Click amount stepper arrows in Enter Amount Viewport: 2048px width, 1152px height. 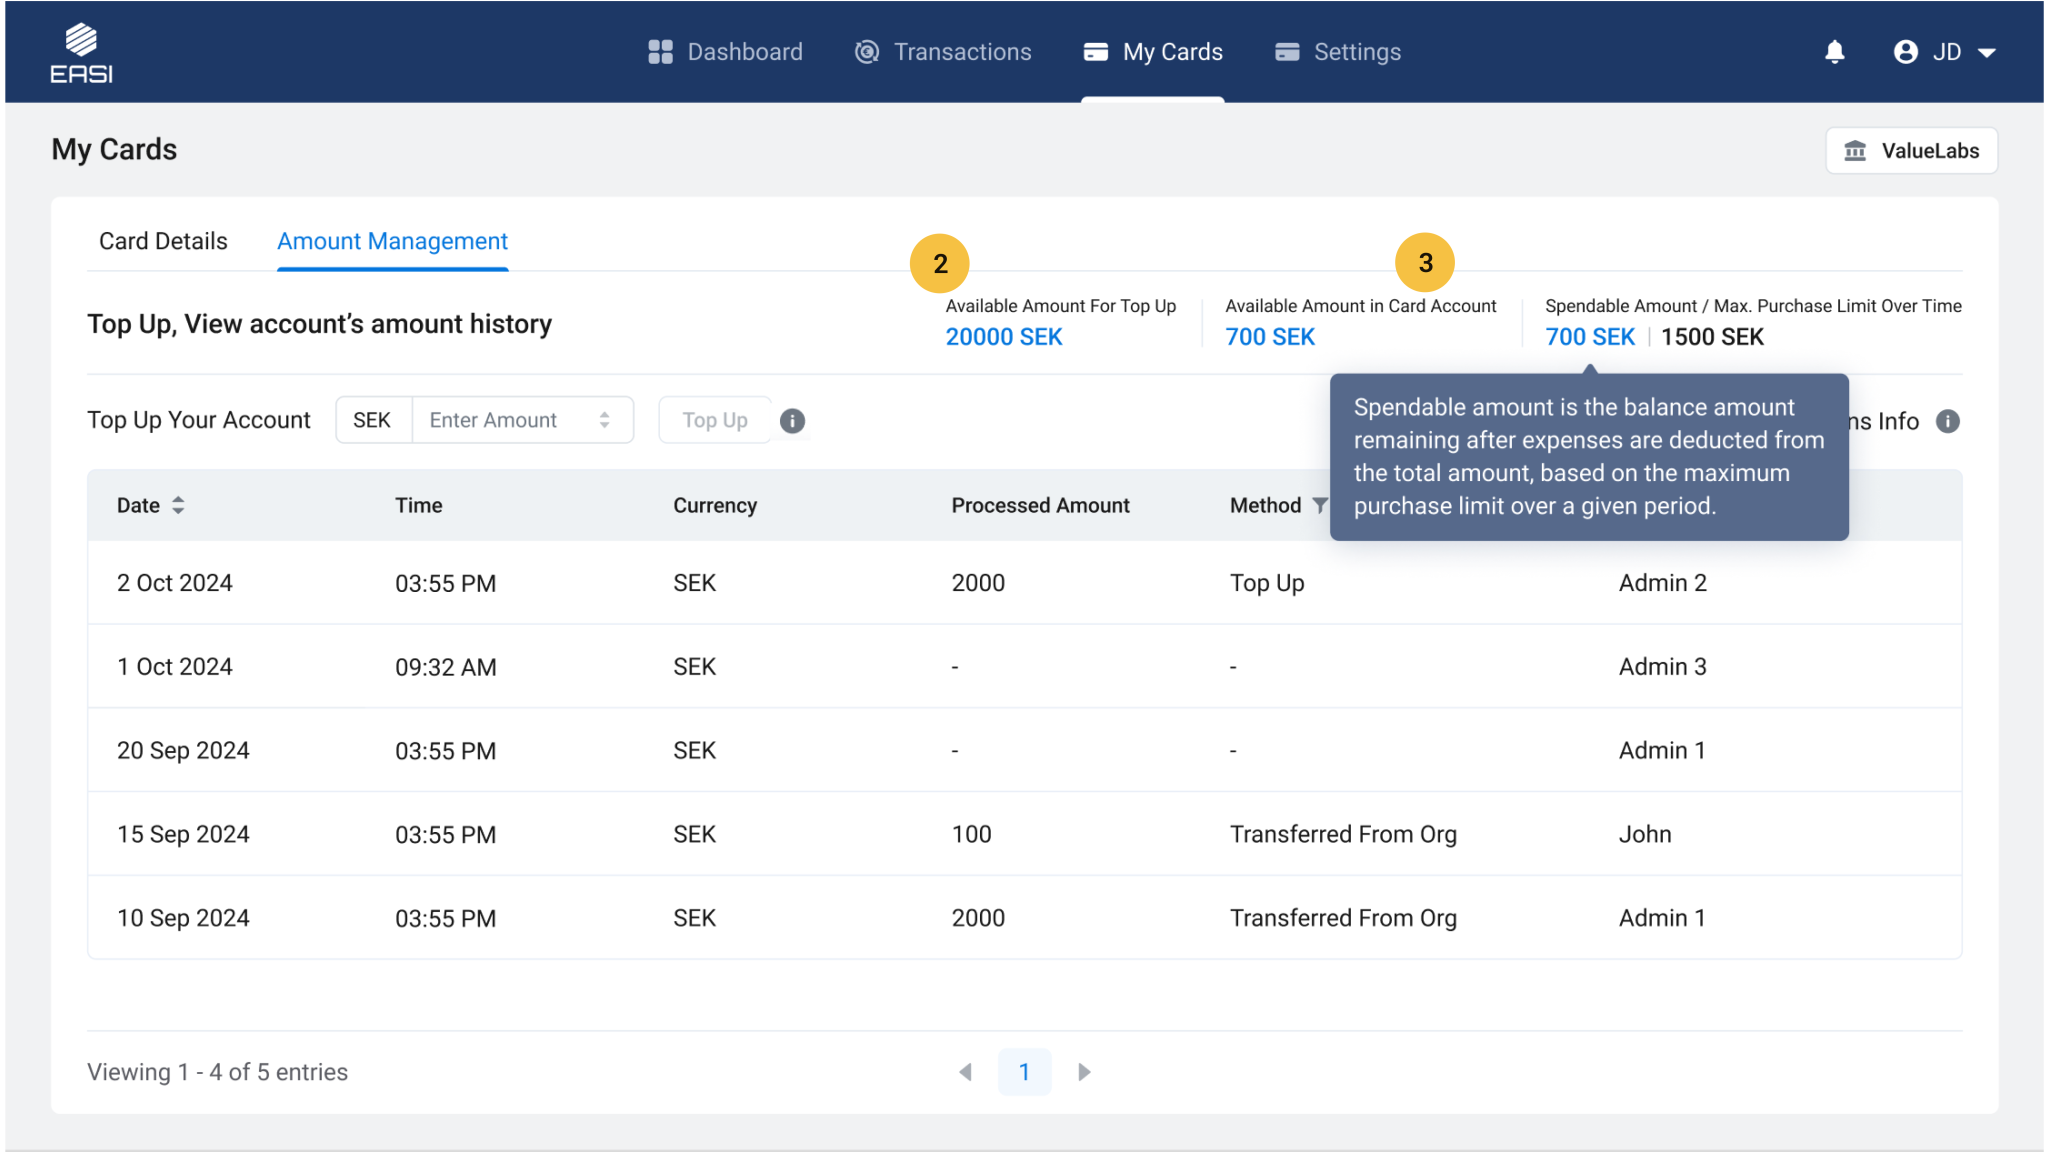[604, 420]
